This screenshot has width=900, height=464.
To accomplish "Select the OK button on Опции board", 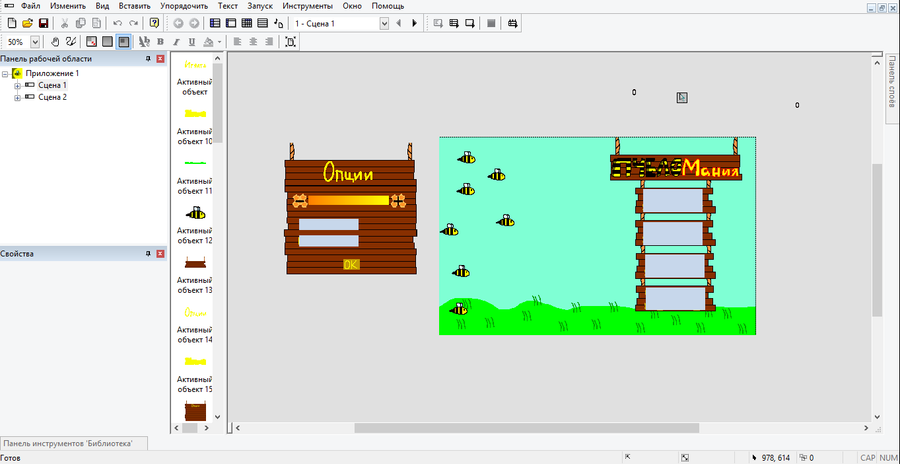I will point(351,264).
